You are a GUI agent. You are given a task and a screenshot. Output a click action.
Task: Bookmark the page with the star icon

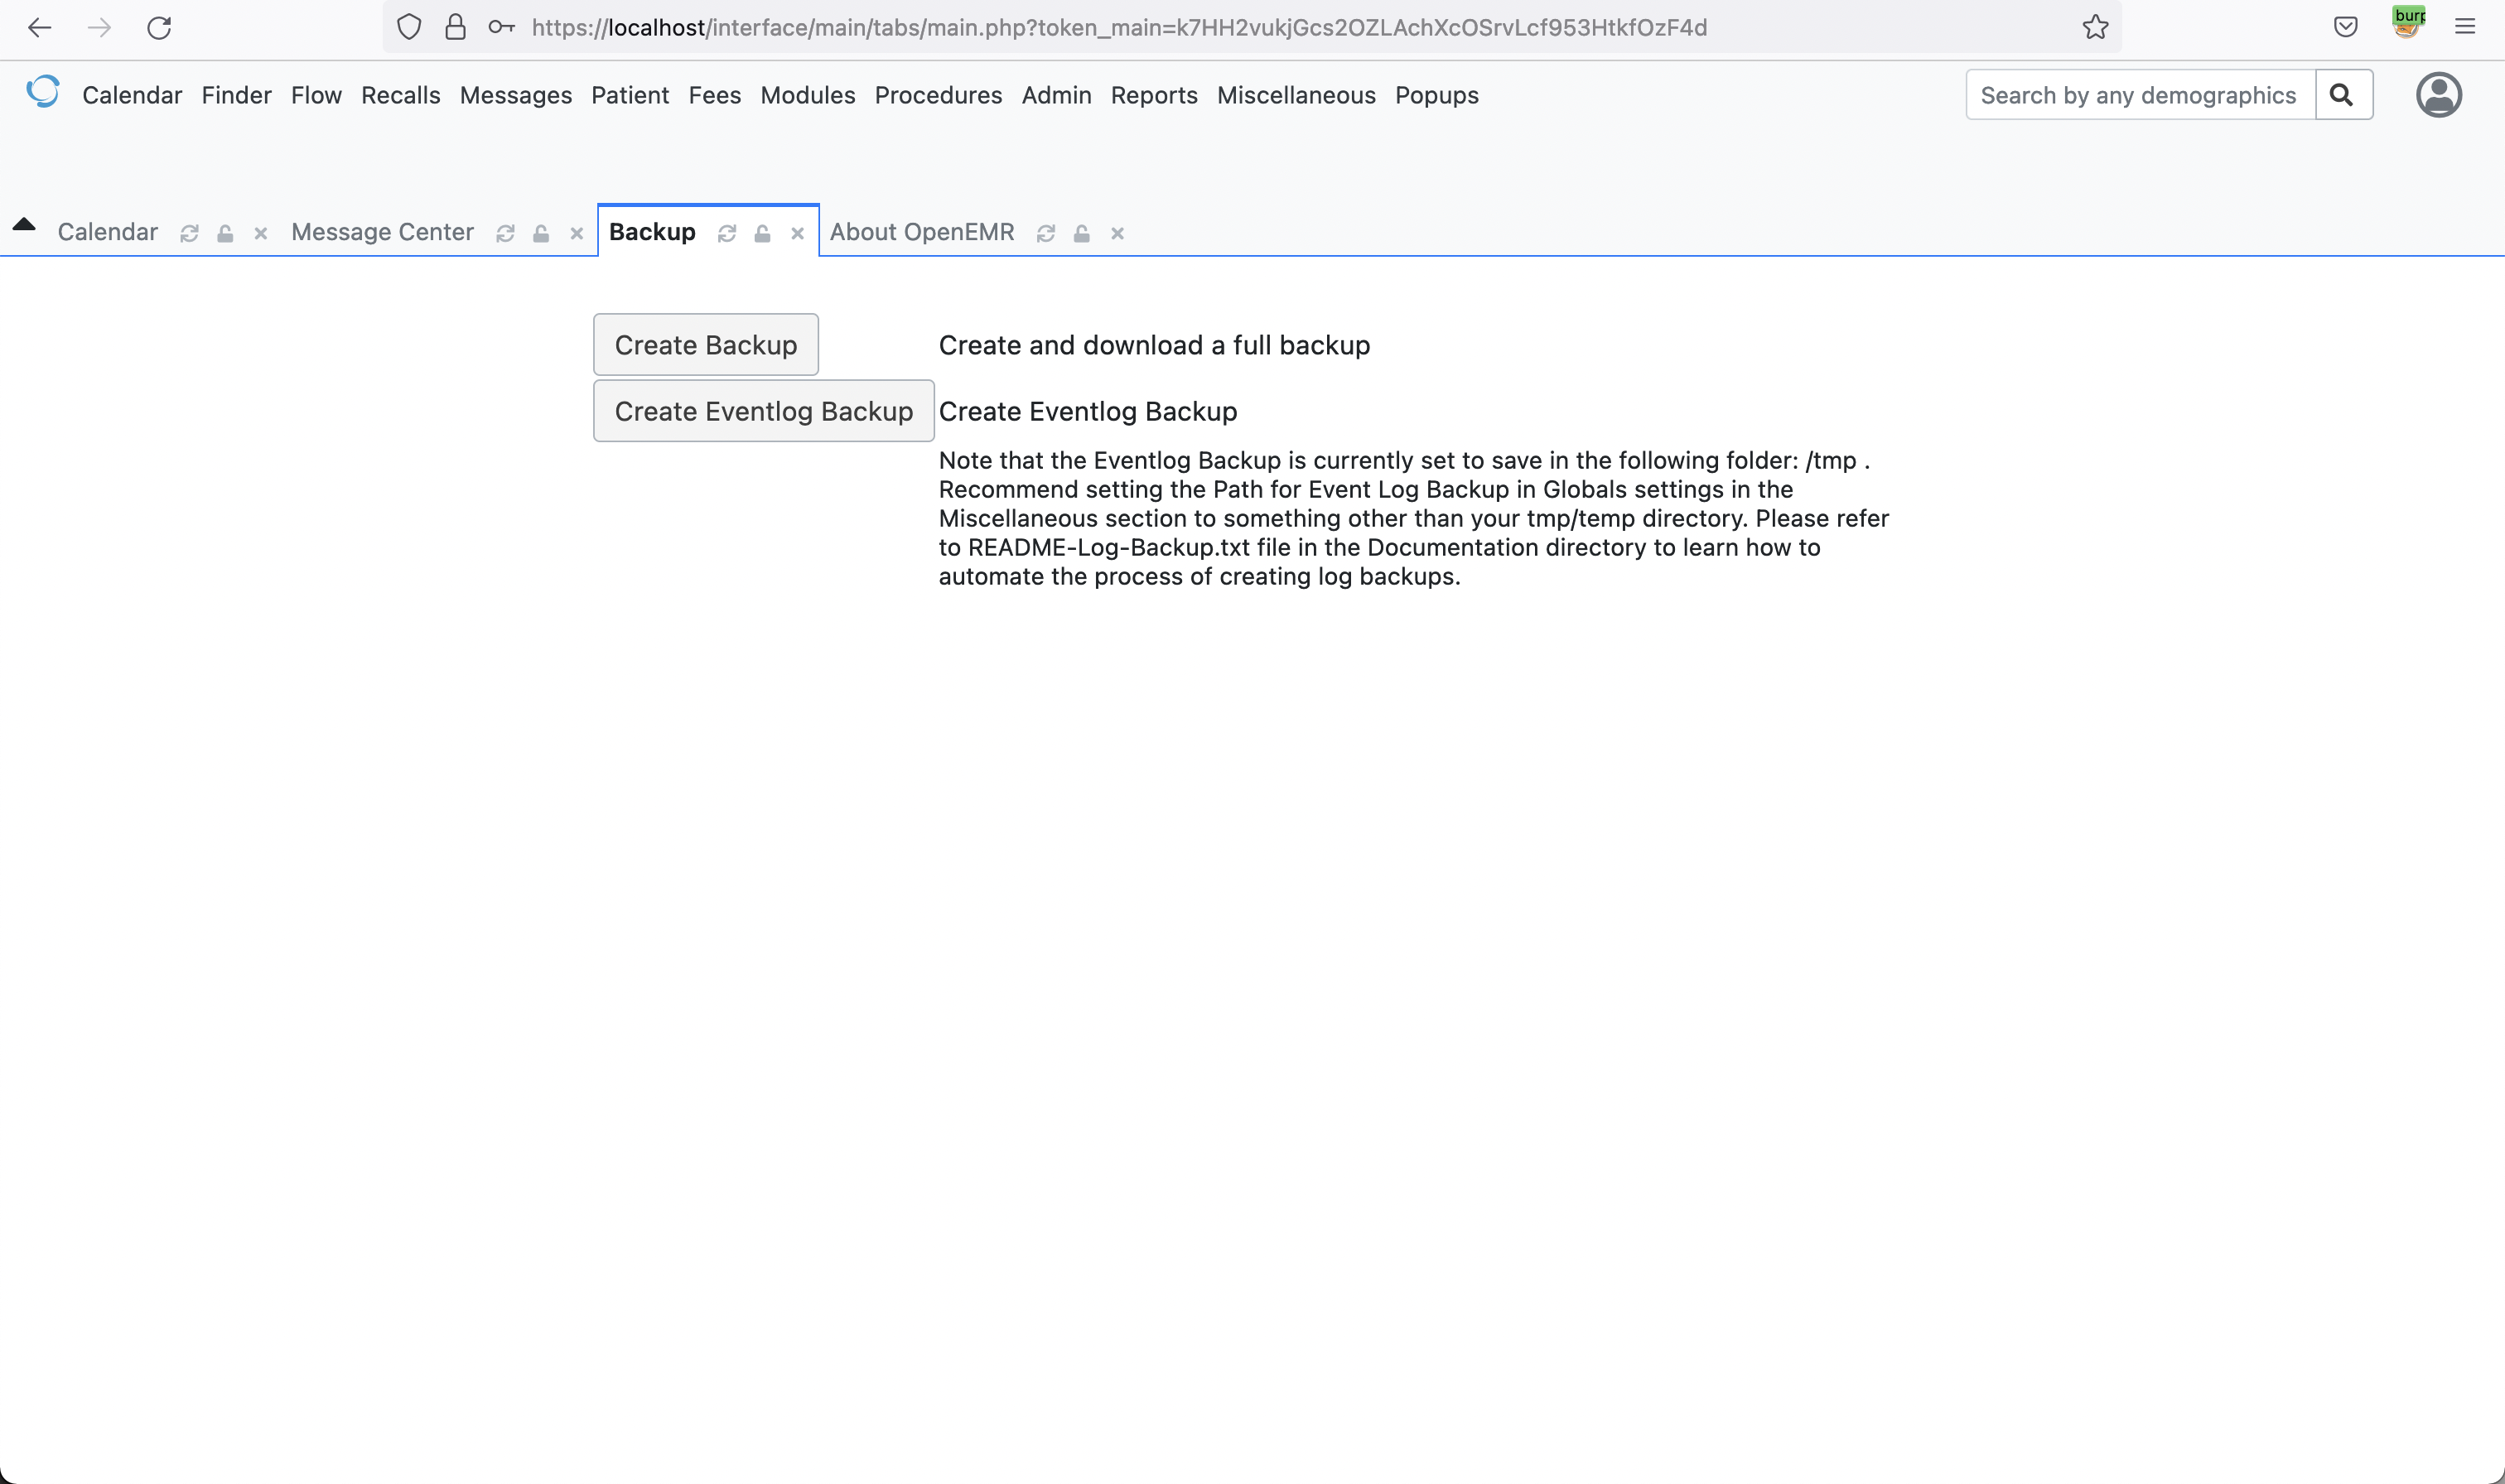[2095, 27]
